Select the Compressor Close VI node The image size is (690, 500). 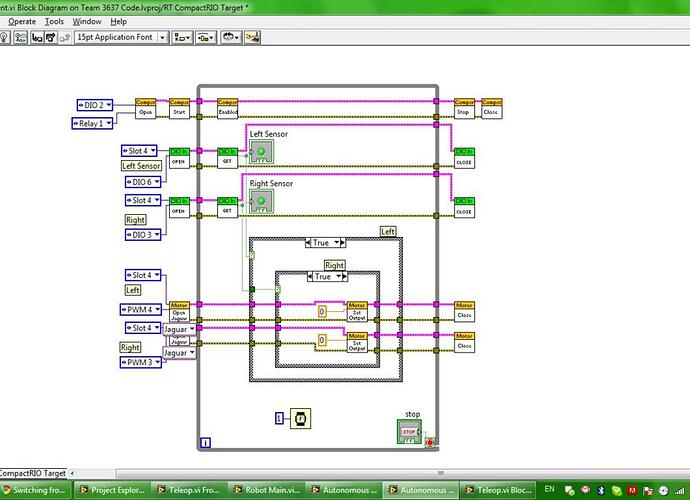tap(492, 108)
